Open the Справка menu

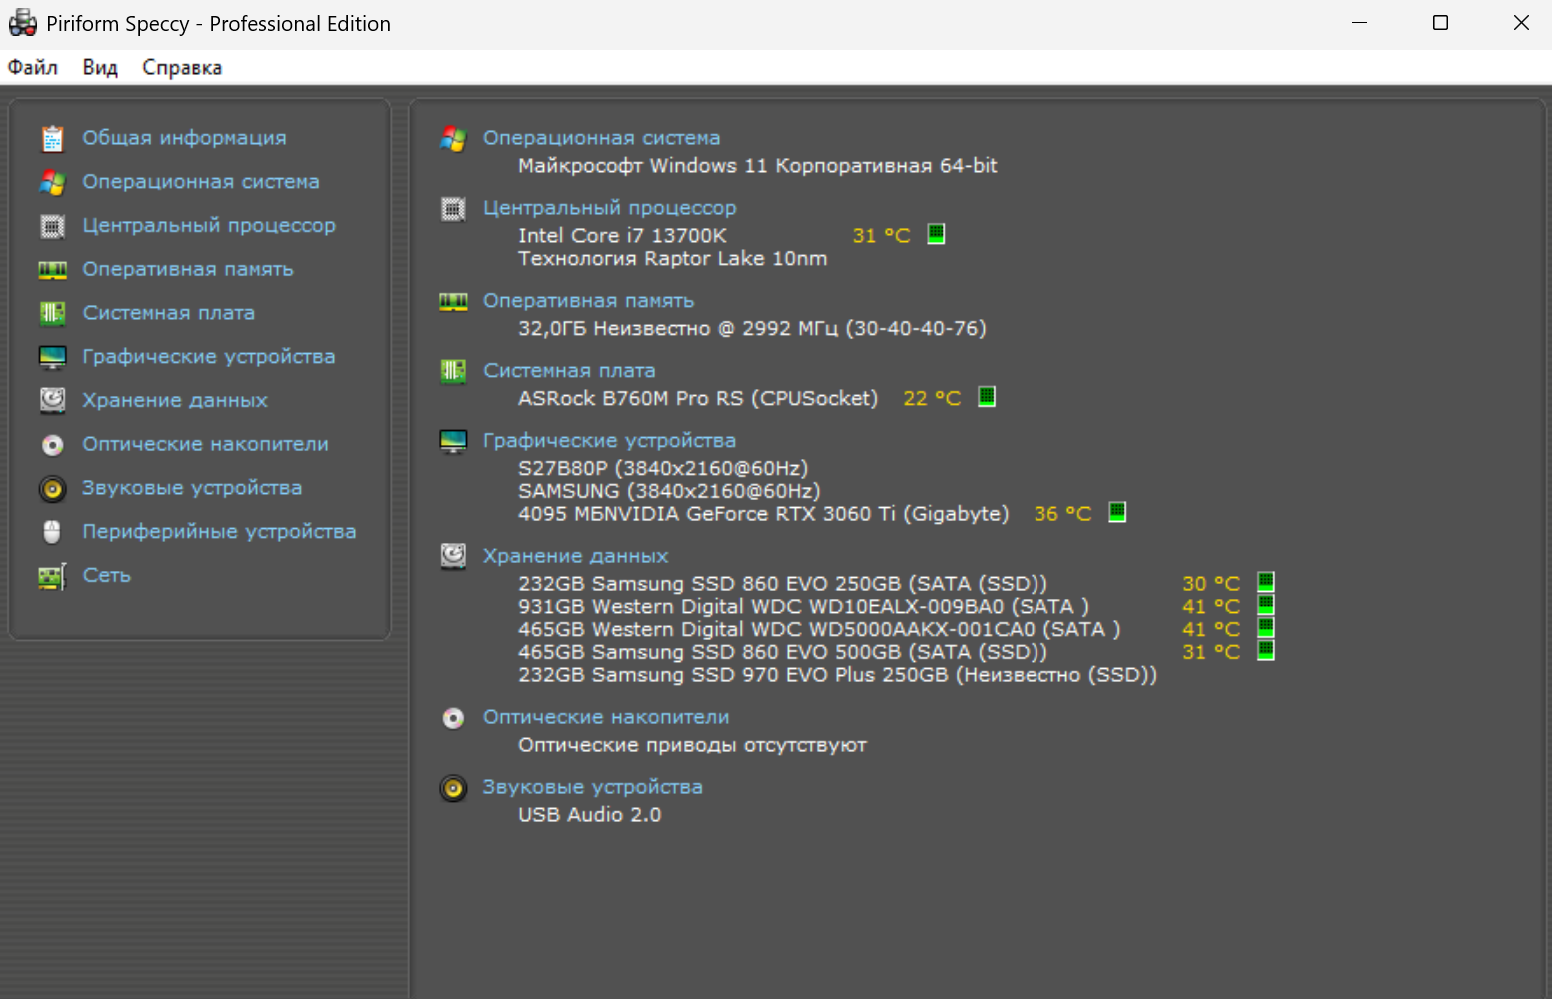(182, 67)
